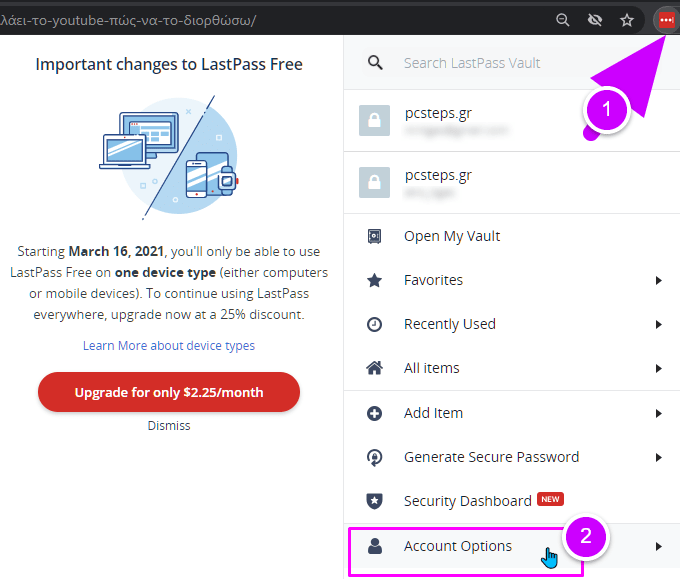Open Account Options in the menu
Image resolution: width=680 pixels, height=579 pixels.
tap(512, 546)
